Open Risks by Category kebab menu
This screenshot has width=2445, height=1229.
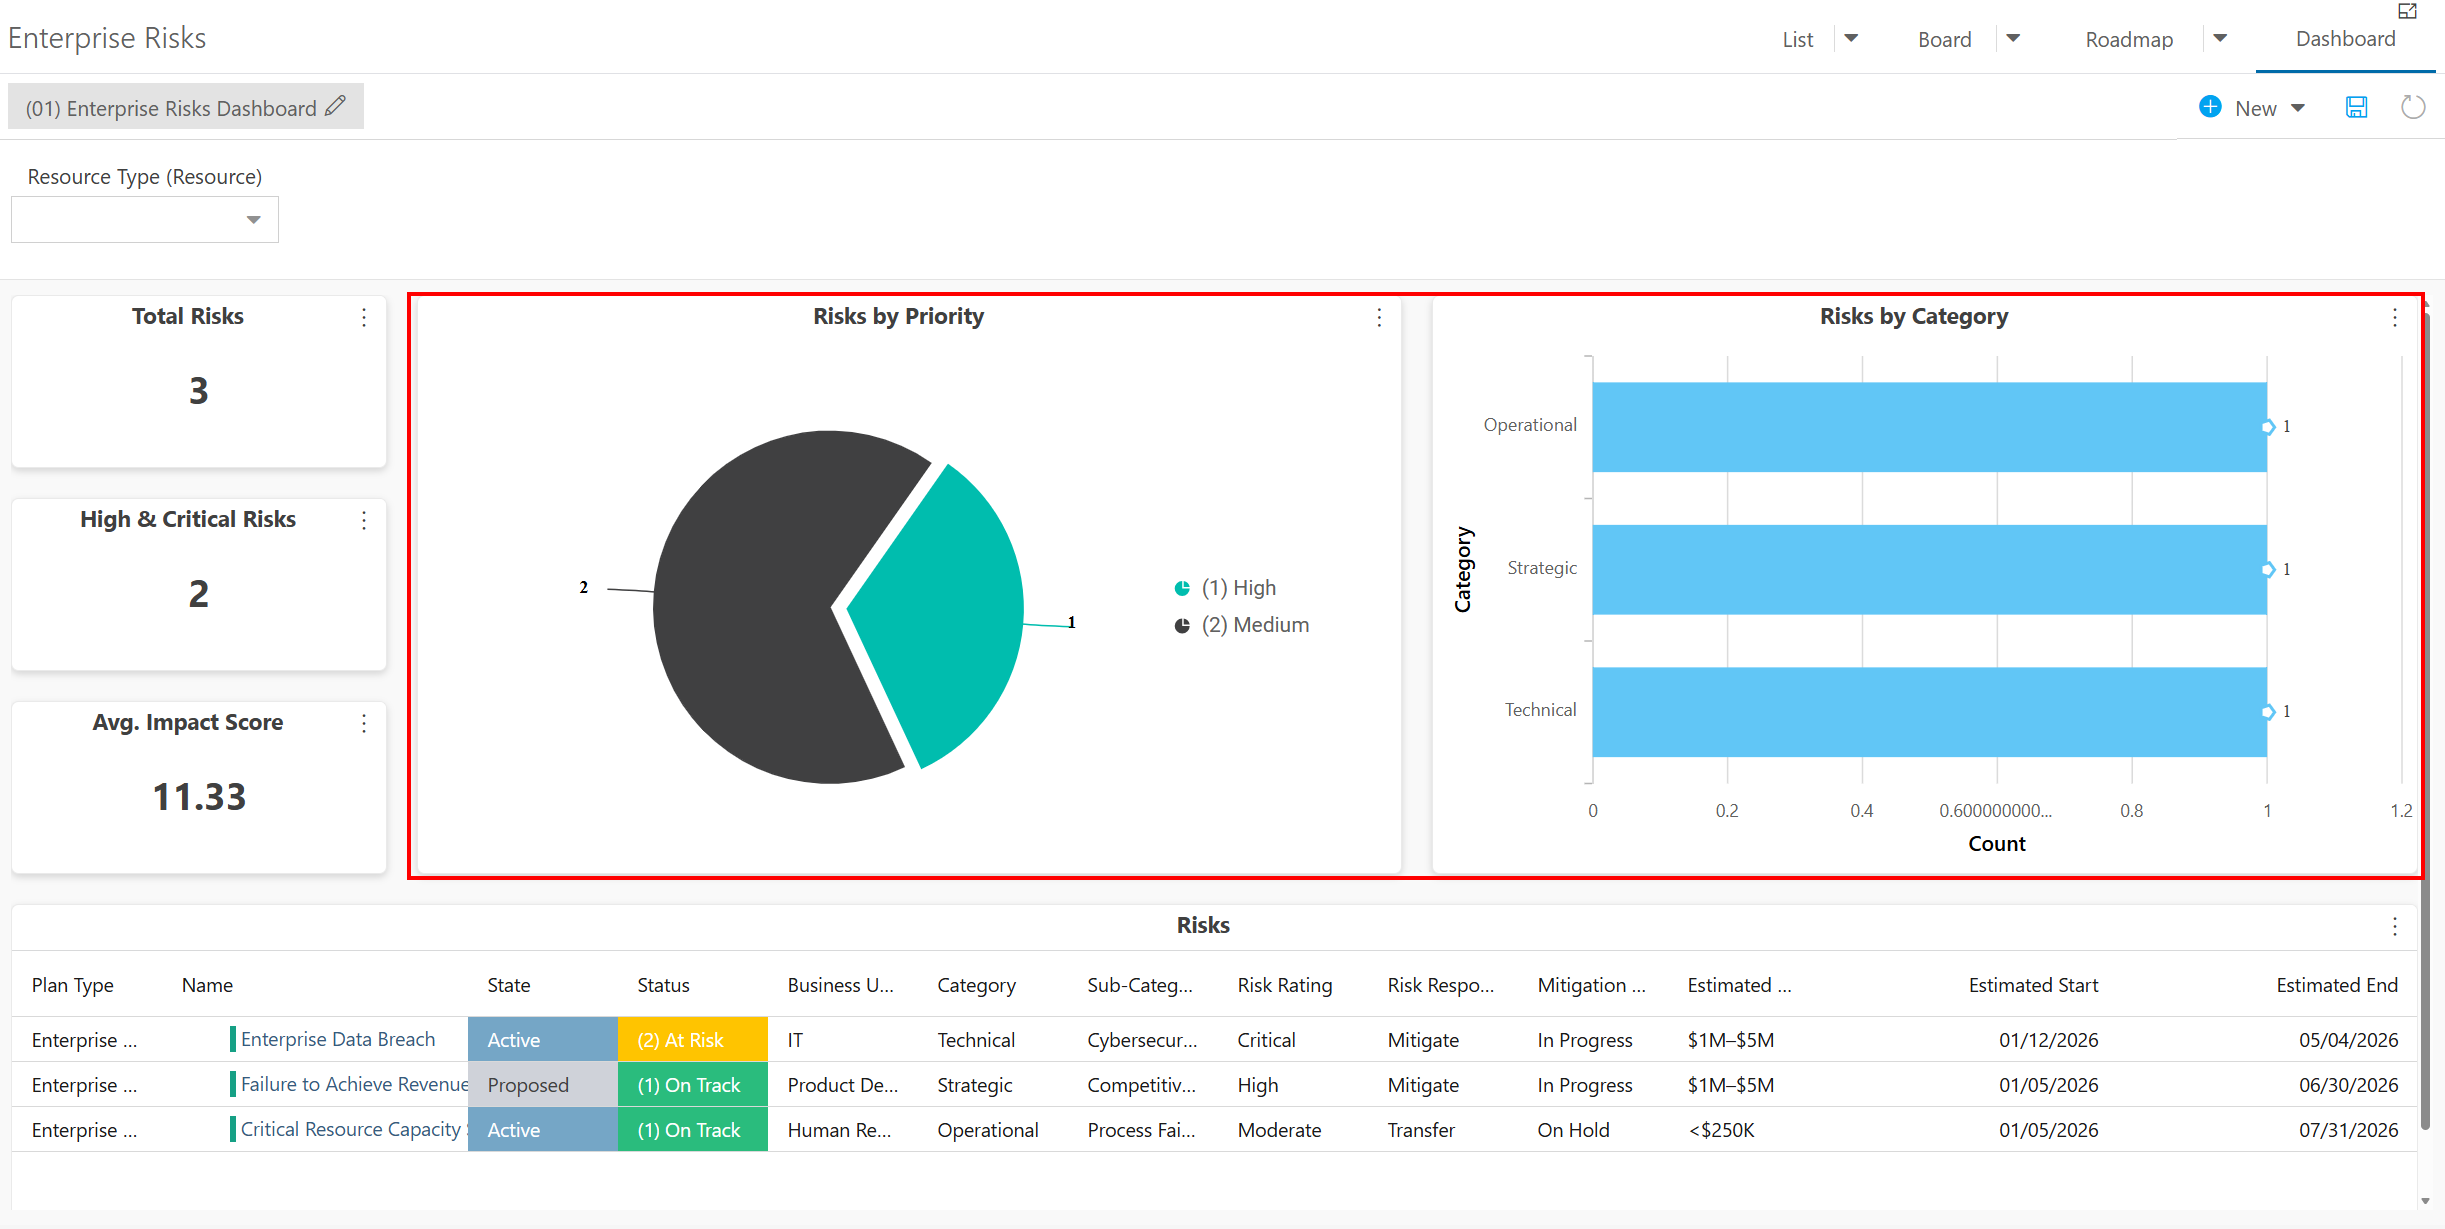pos(2395,317)
